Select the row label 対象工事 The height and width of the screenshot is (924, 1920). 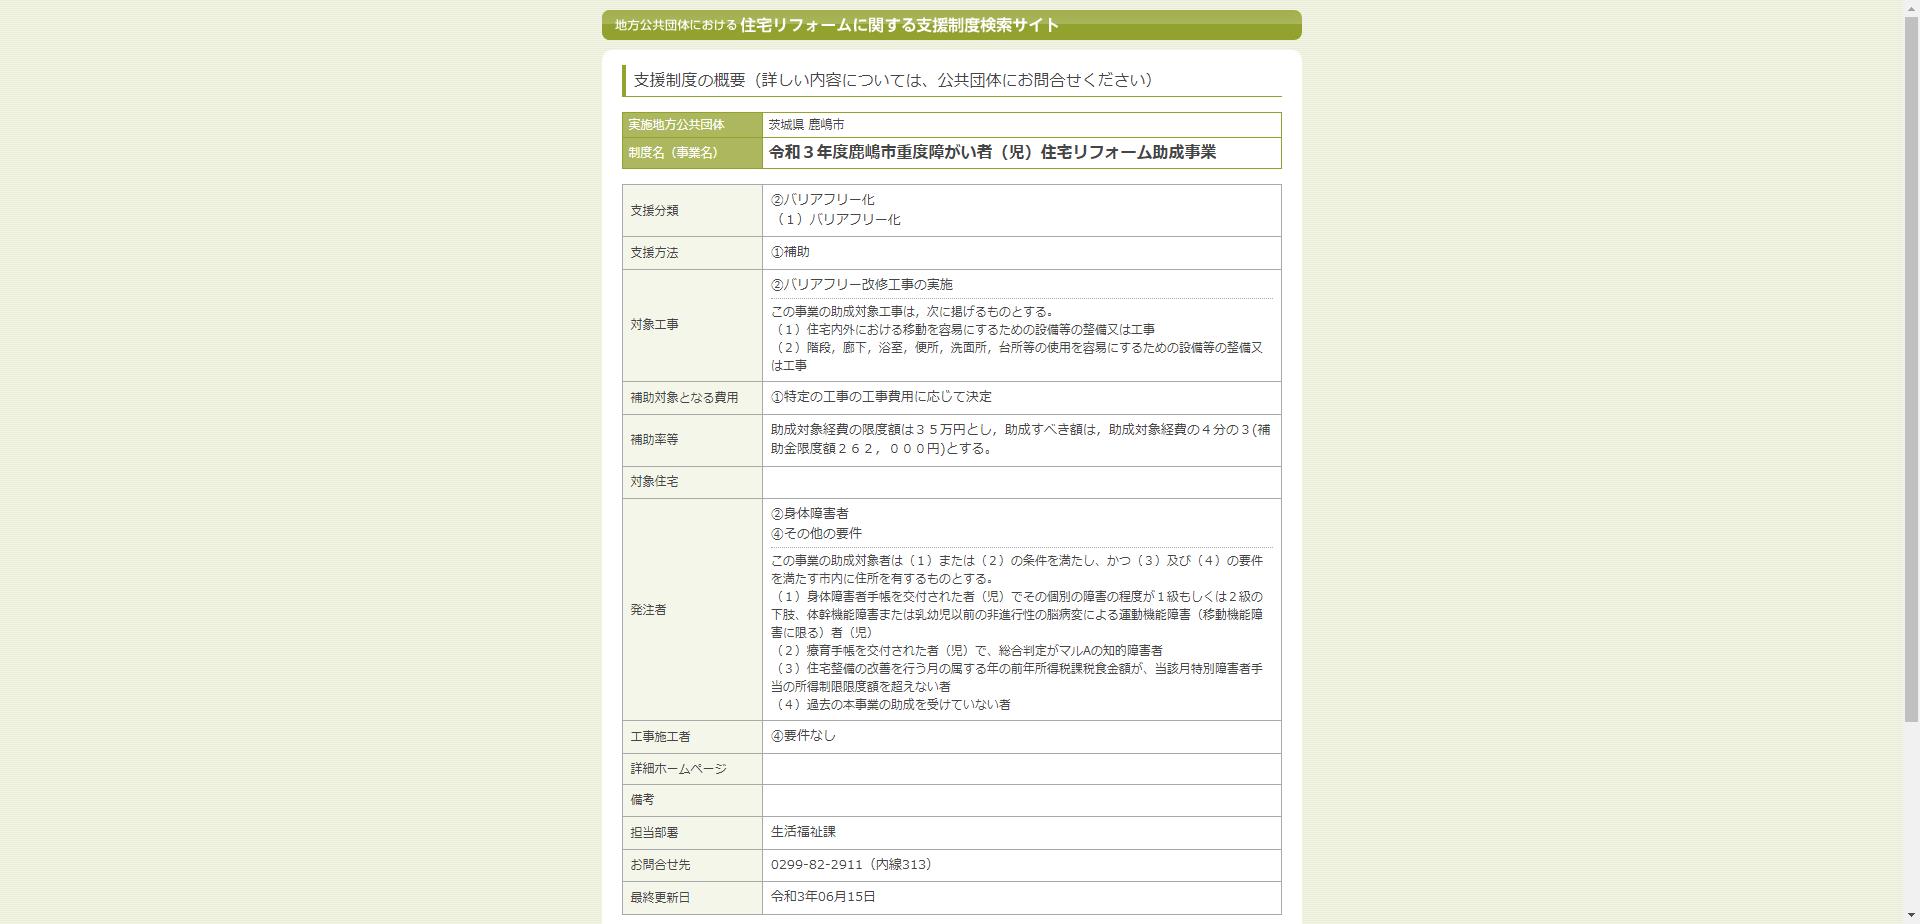tap(654, 325)
